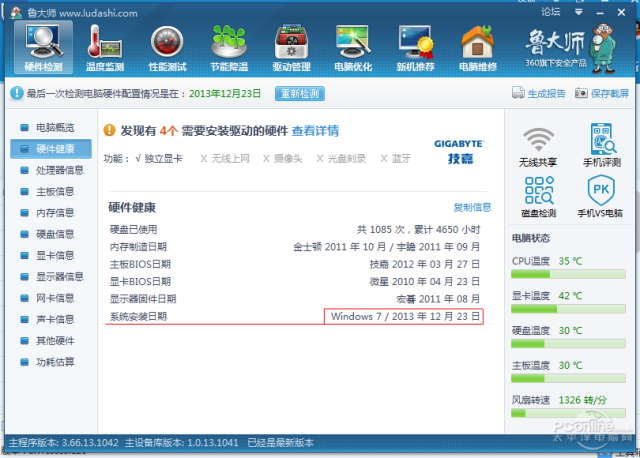Click the 2013年12月23日 detection date
The height and width of the screenshot is (458, 640).
pos(225,93)
